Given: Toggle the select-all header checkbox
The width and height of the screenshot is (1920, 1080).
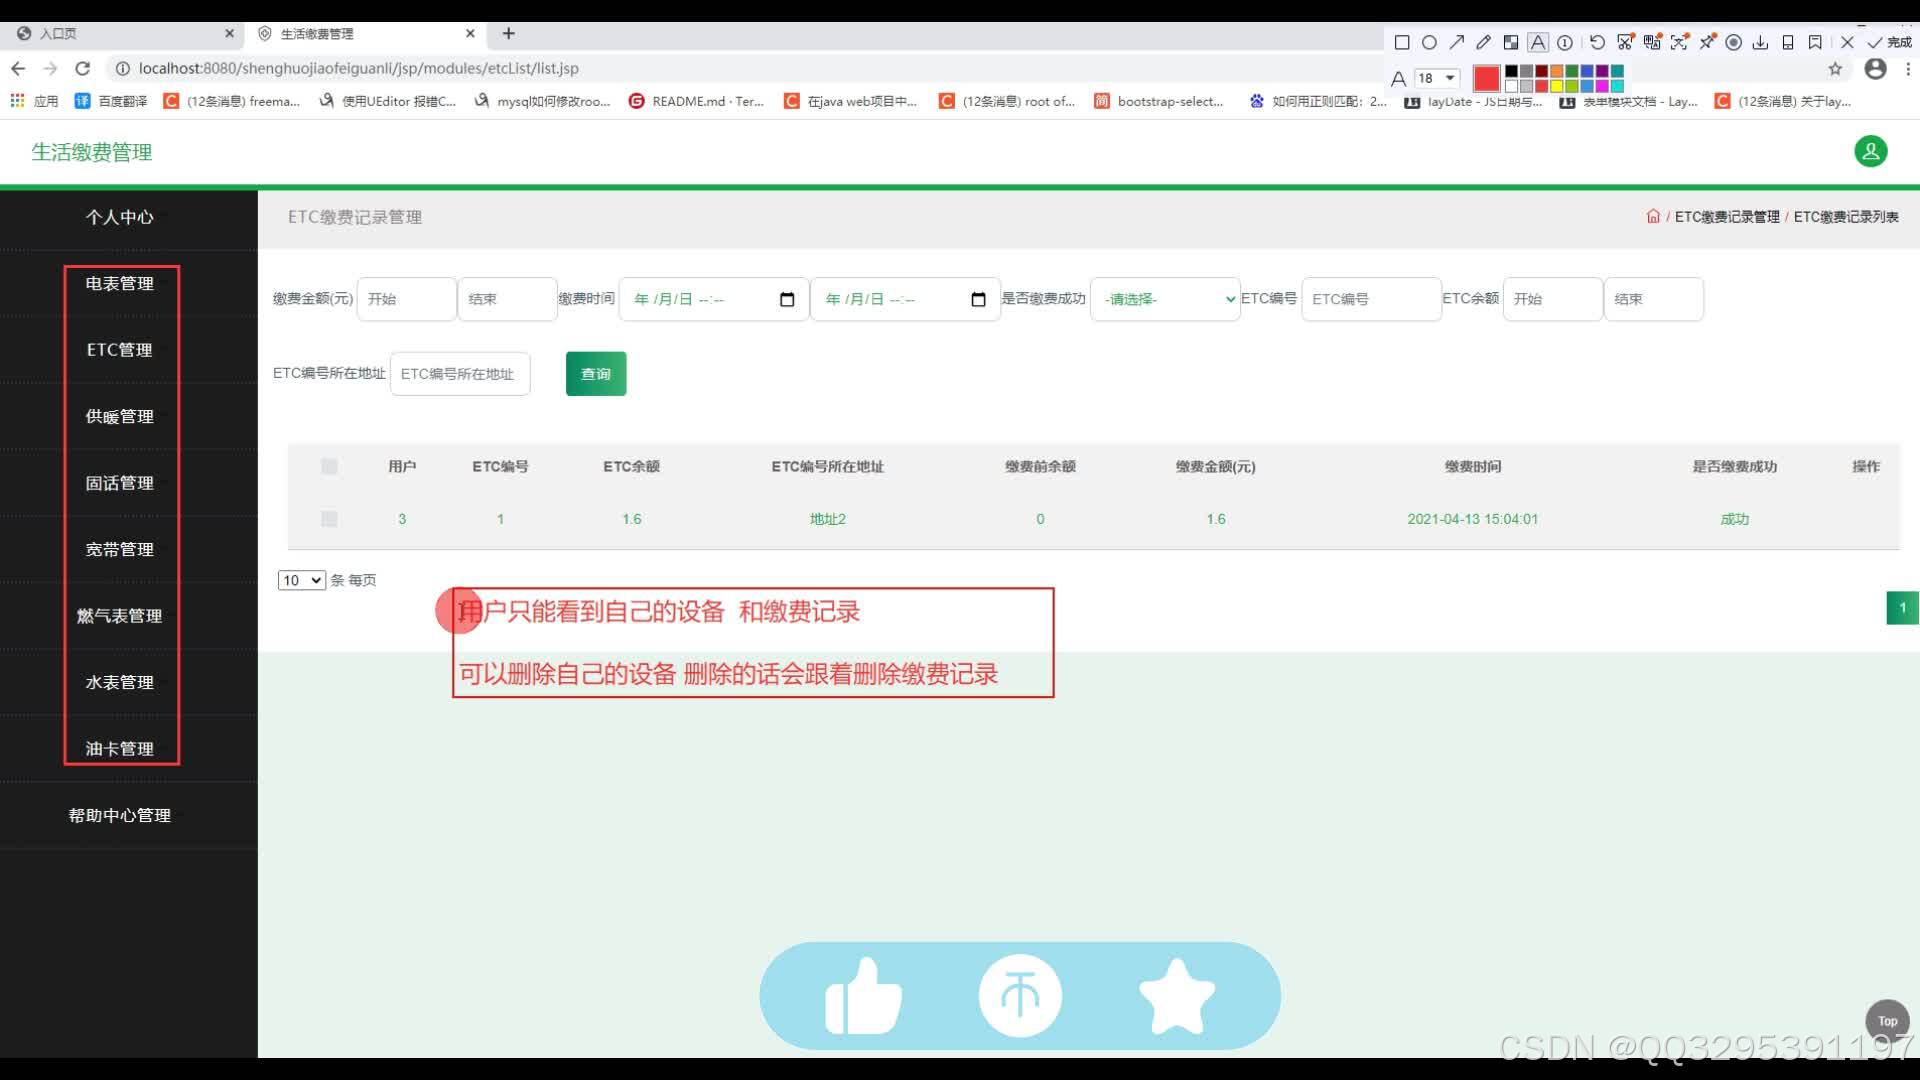Looking at the screenshot, I should 329,466.
